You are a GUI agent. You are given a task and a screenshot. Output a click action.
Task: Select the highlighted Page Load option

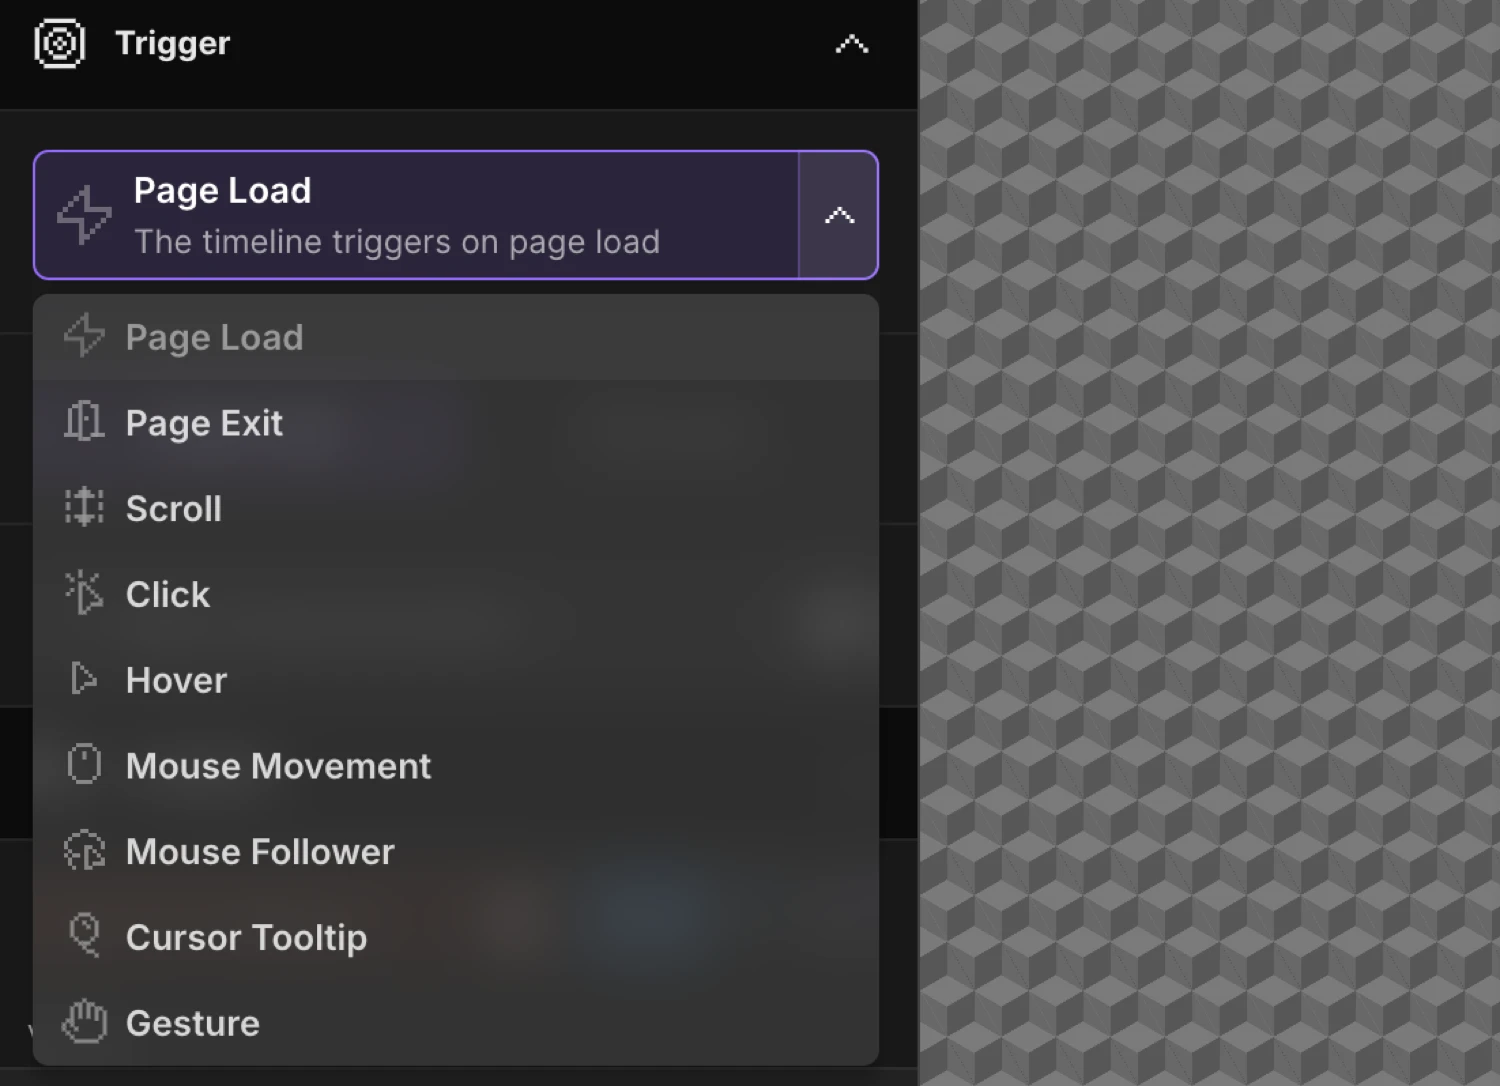point(214,337)
